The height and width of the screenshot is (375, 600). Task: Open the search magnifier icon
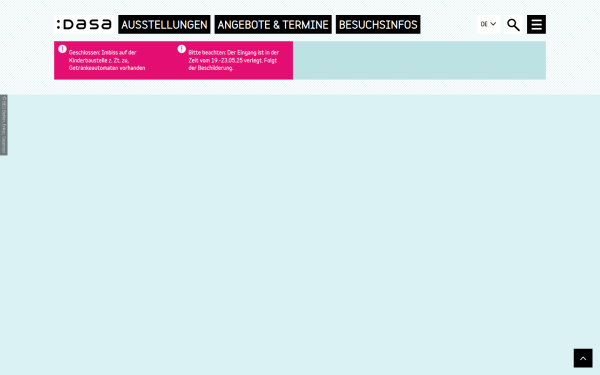click(513, 24)
